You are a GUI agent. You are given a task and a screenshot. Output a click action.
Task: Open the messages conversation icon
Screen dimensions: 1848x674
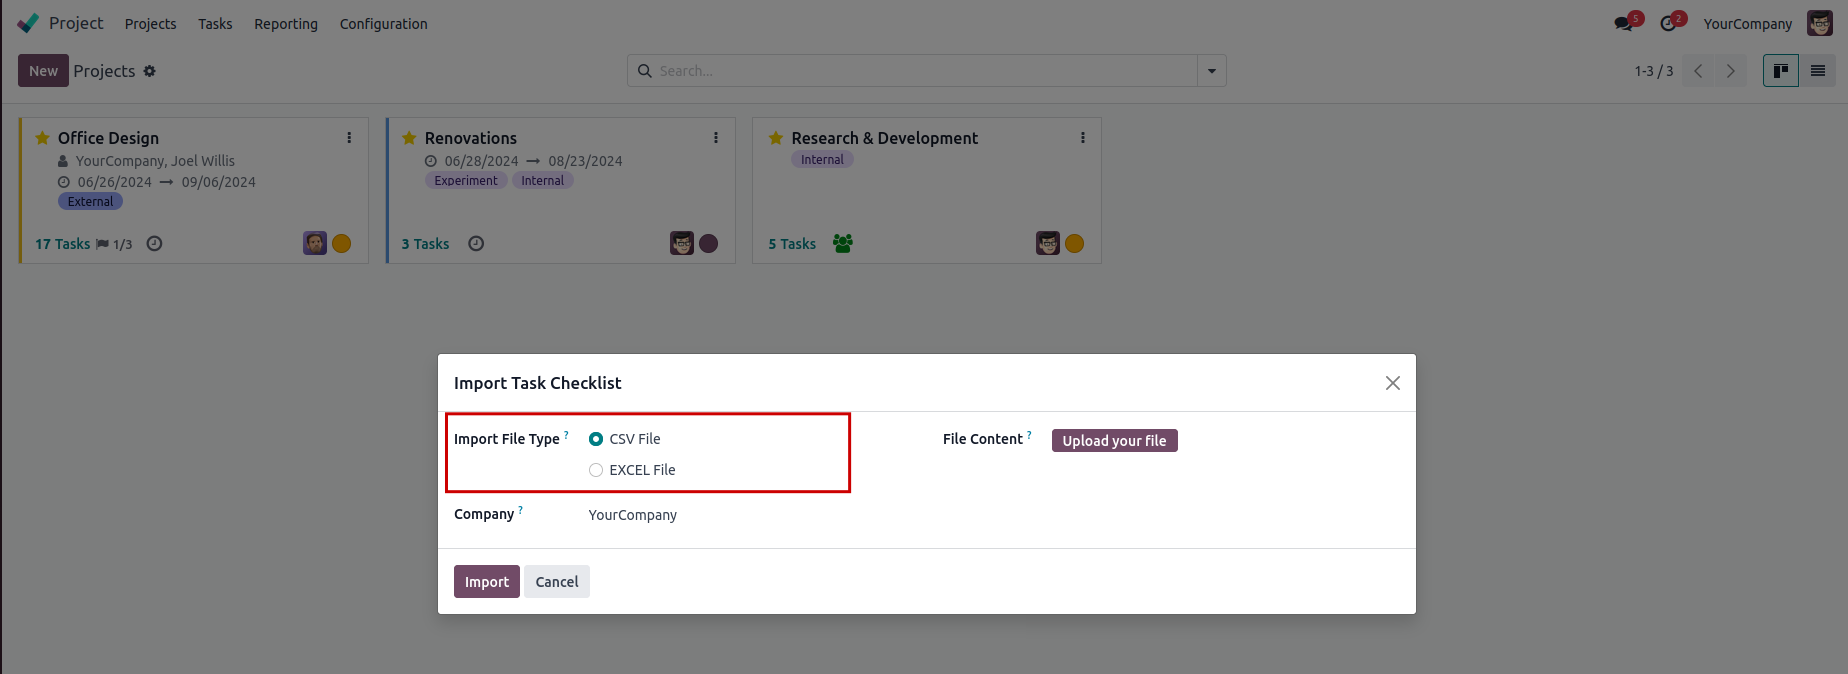pos(1623,24)
